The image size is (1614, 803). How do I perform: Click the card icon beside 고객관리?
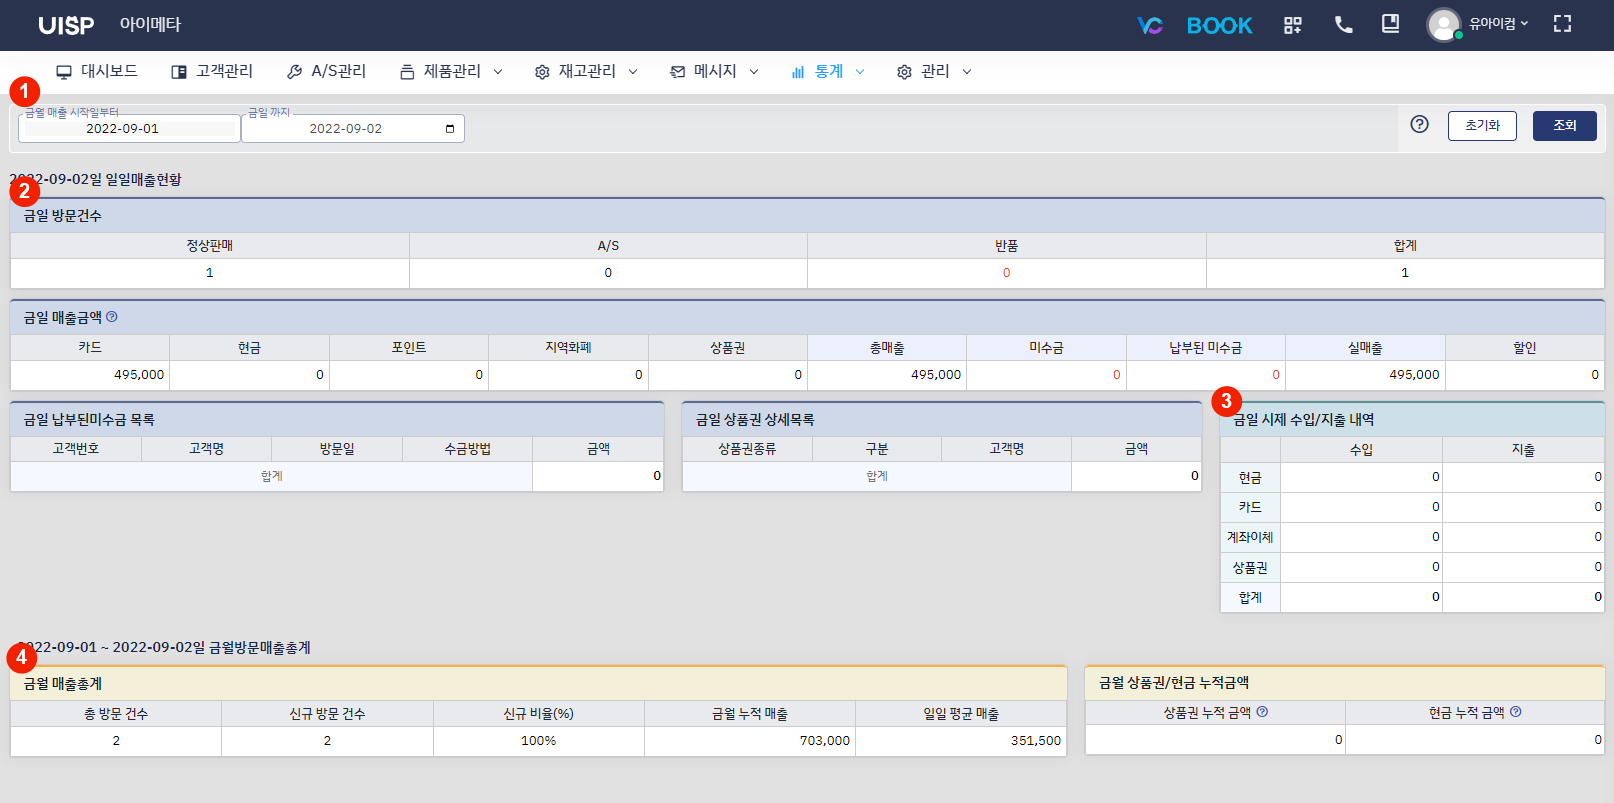click(179, 72)
